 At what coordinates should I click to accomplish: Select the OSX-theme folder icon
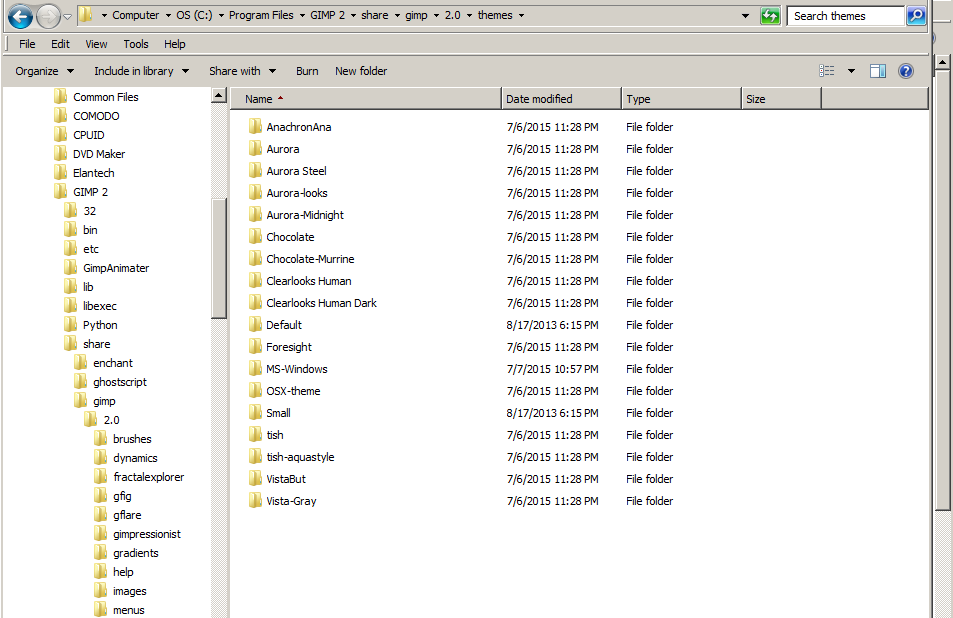click(x=255, y=391)
